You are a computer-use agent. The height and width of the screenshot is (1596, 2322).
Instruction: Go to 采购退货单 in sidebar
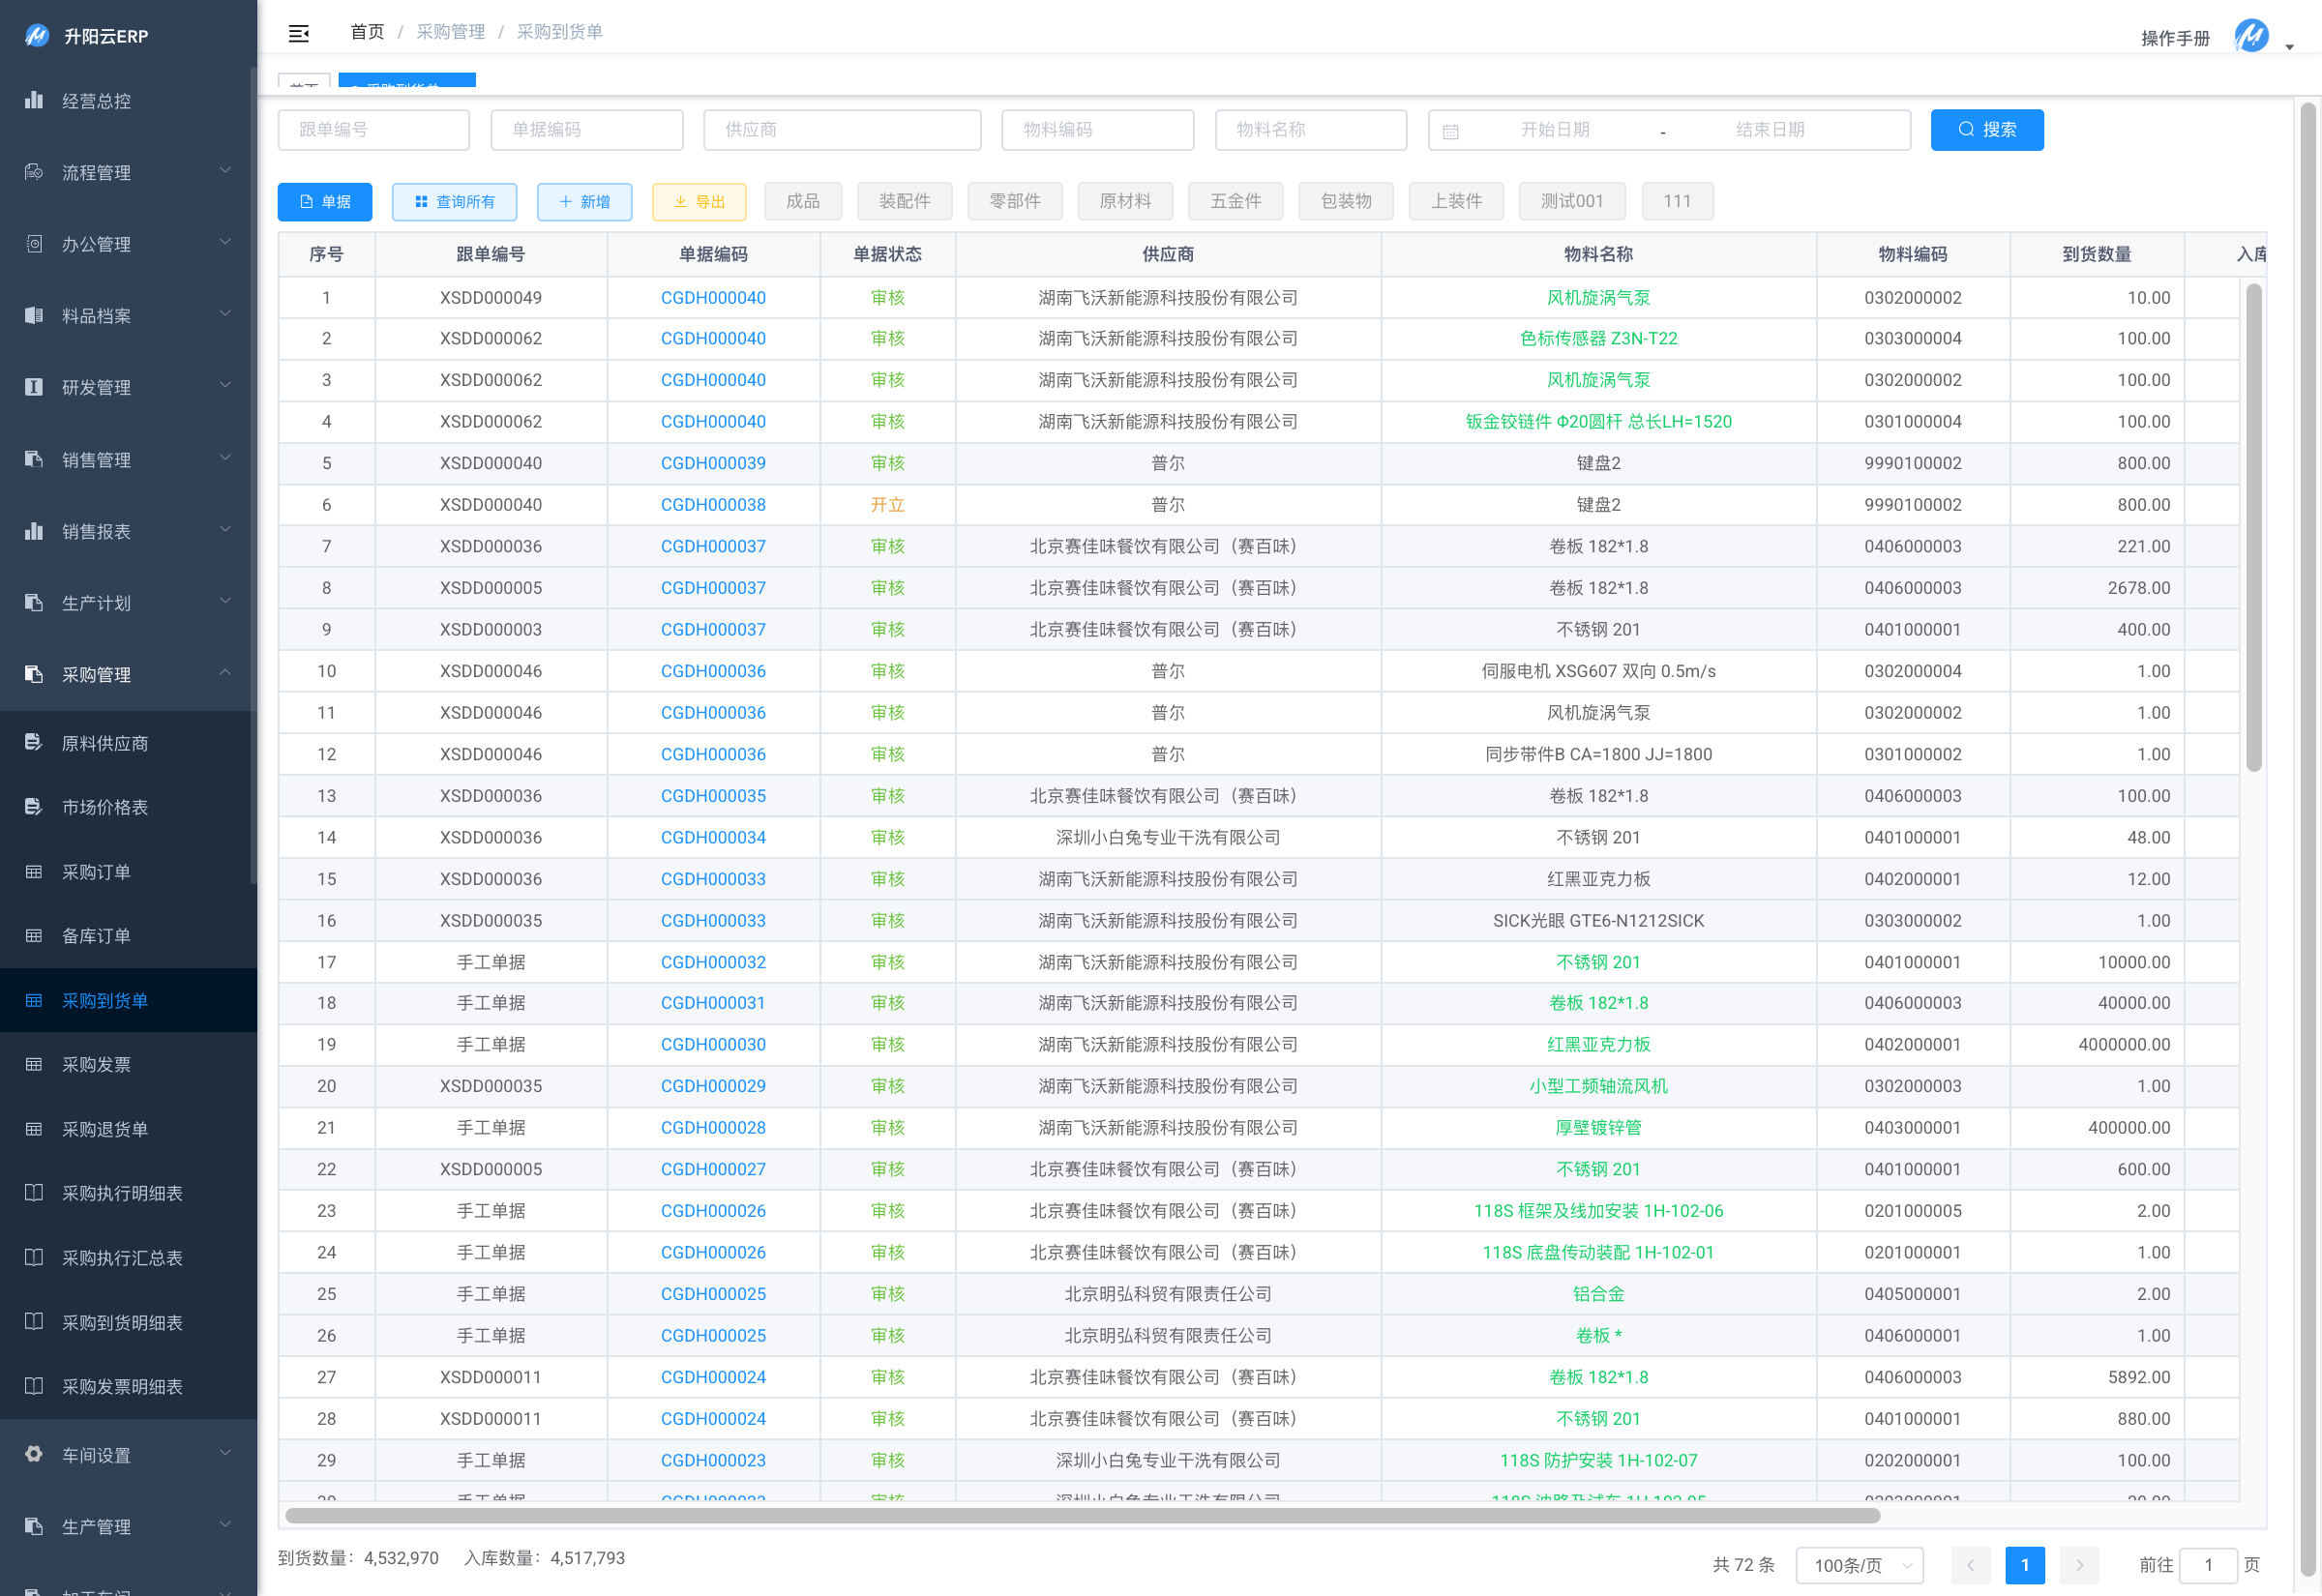(x=105, y=1129)
